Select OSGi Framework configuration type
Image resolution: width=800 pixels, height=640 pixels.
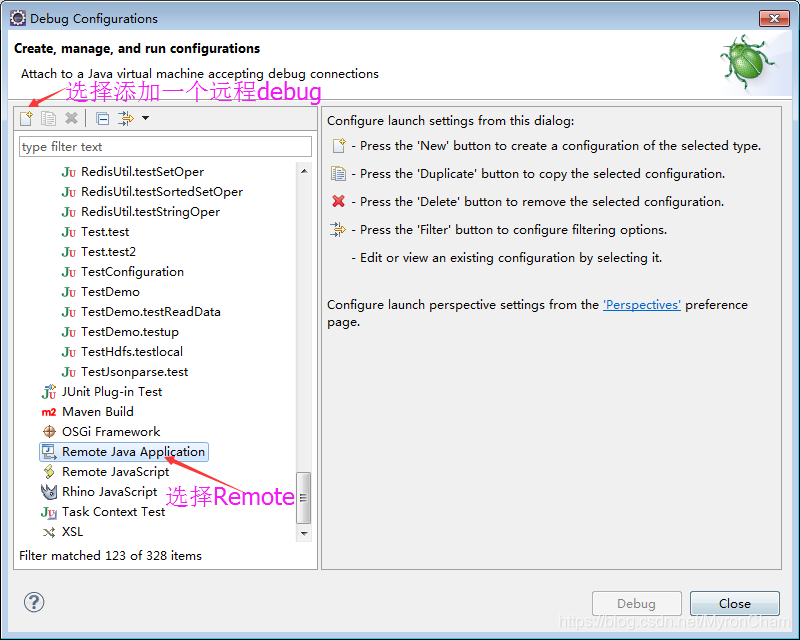pyautogui.click(x=111, y=432)
